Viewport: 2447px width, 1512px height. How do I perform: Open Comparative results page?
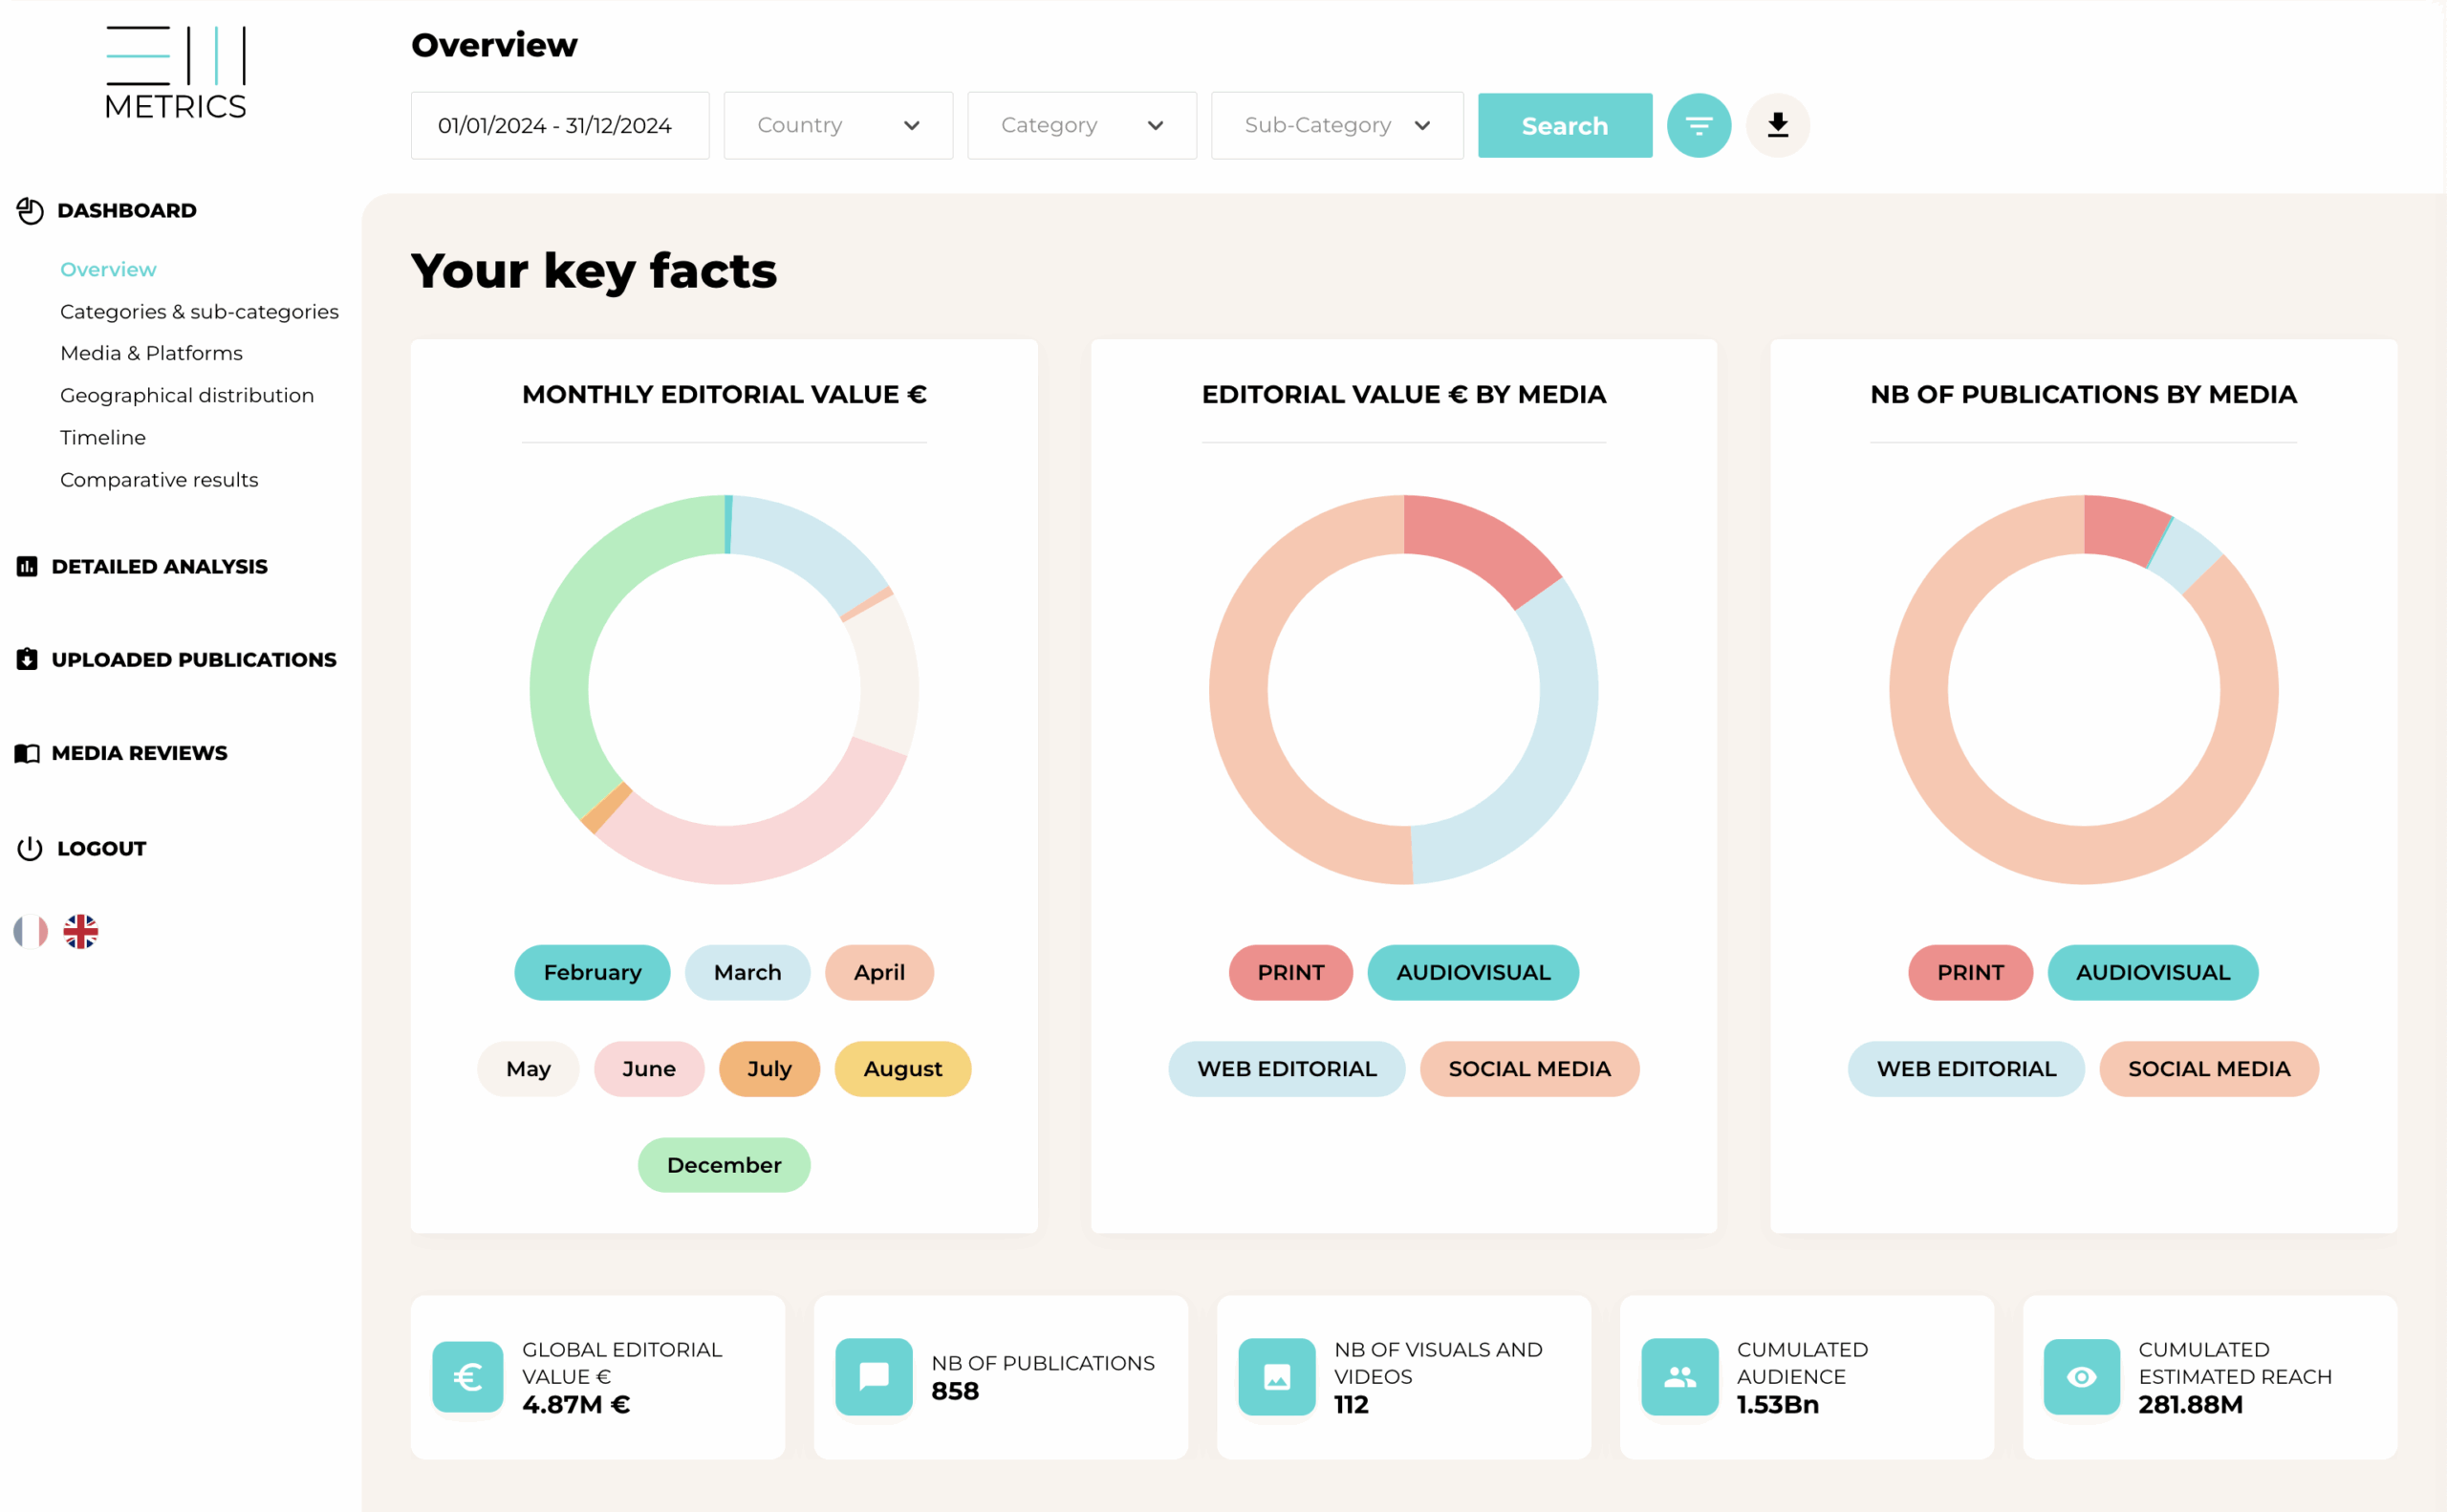(159, 479)
